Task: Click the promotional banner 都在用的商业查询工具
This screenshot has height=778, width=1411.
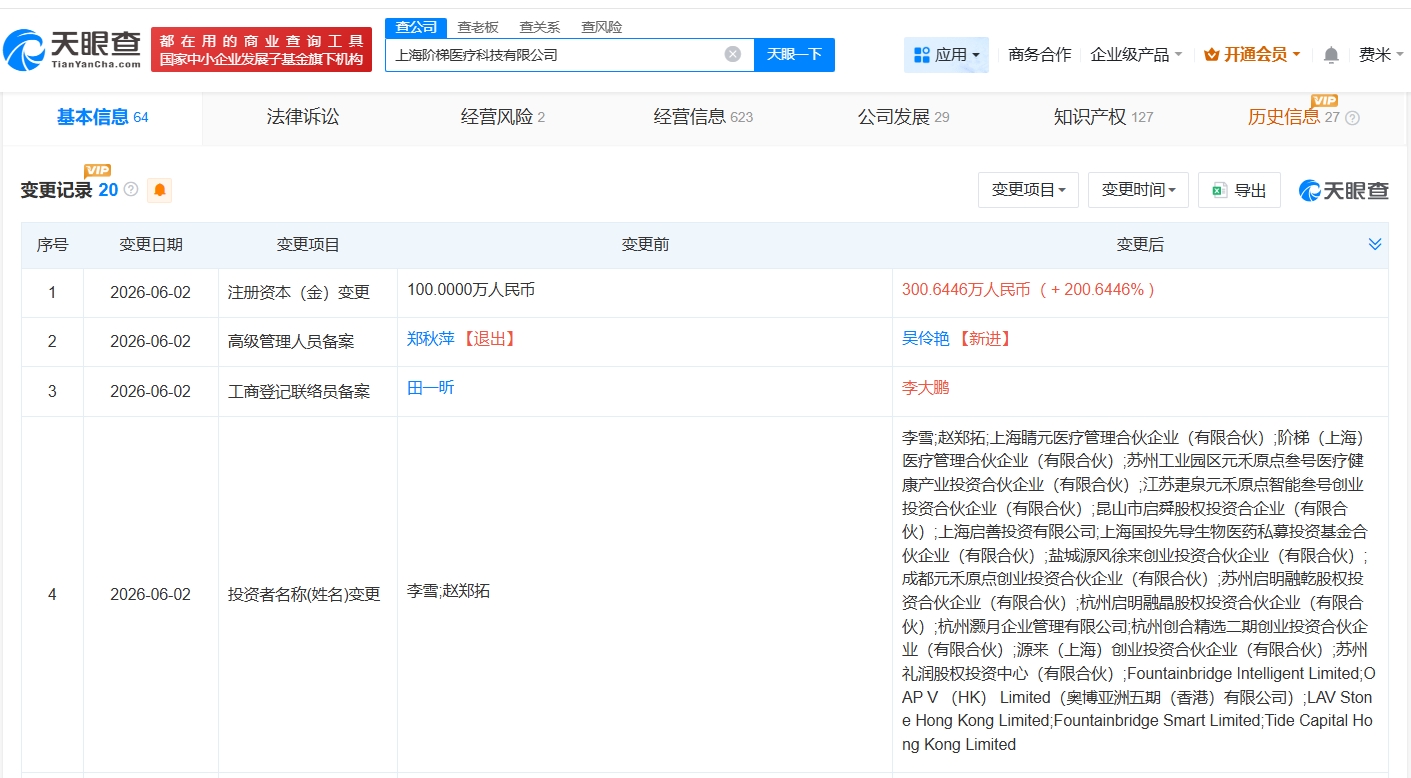Action: (x=261, y=49)
